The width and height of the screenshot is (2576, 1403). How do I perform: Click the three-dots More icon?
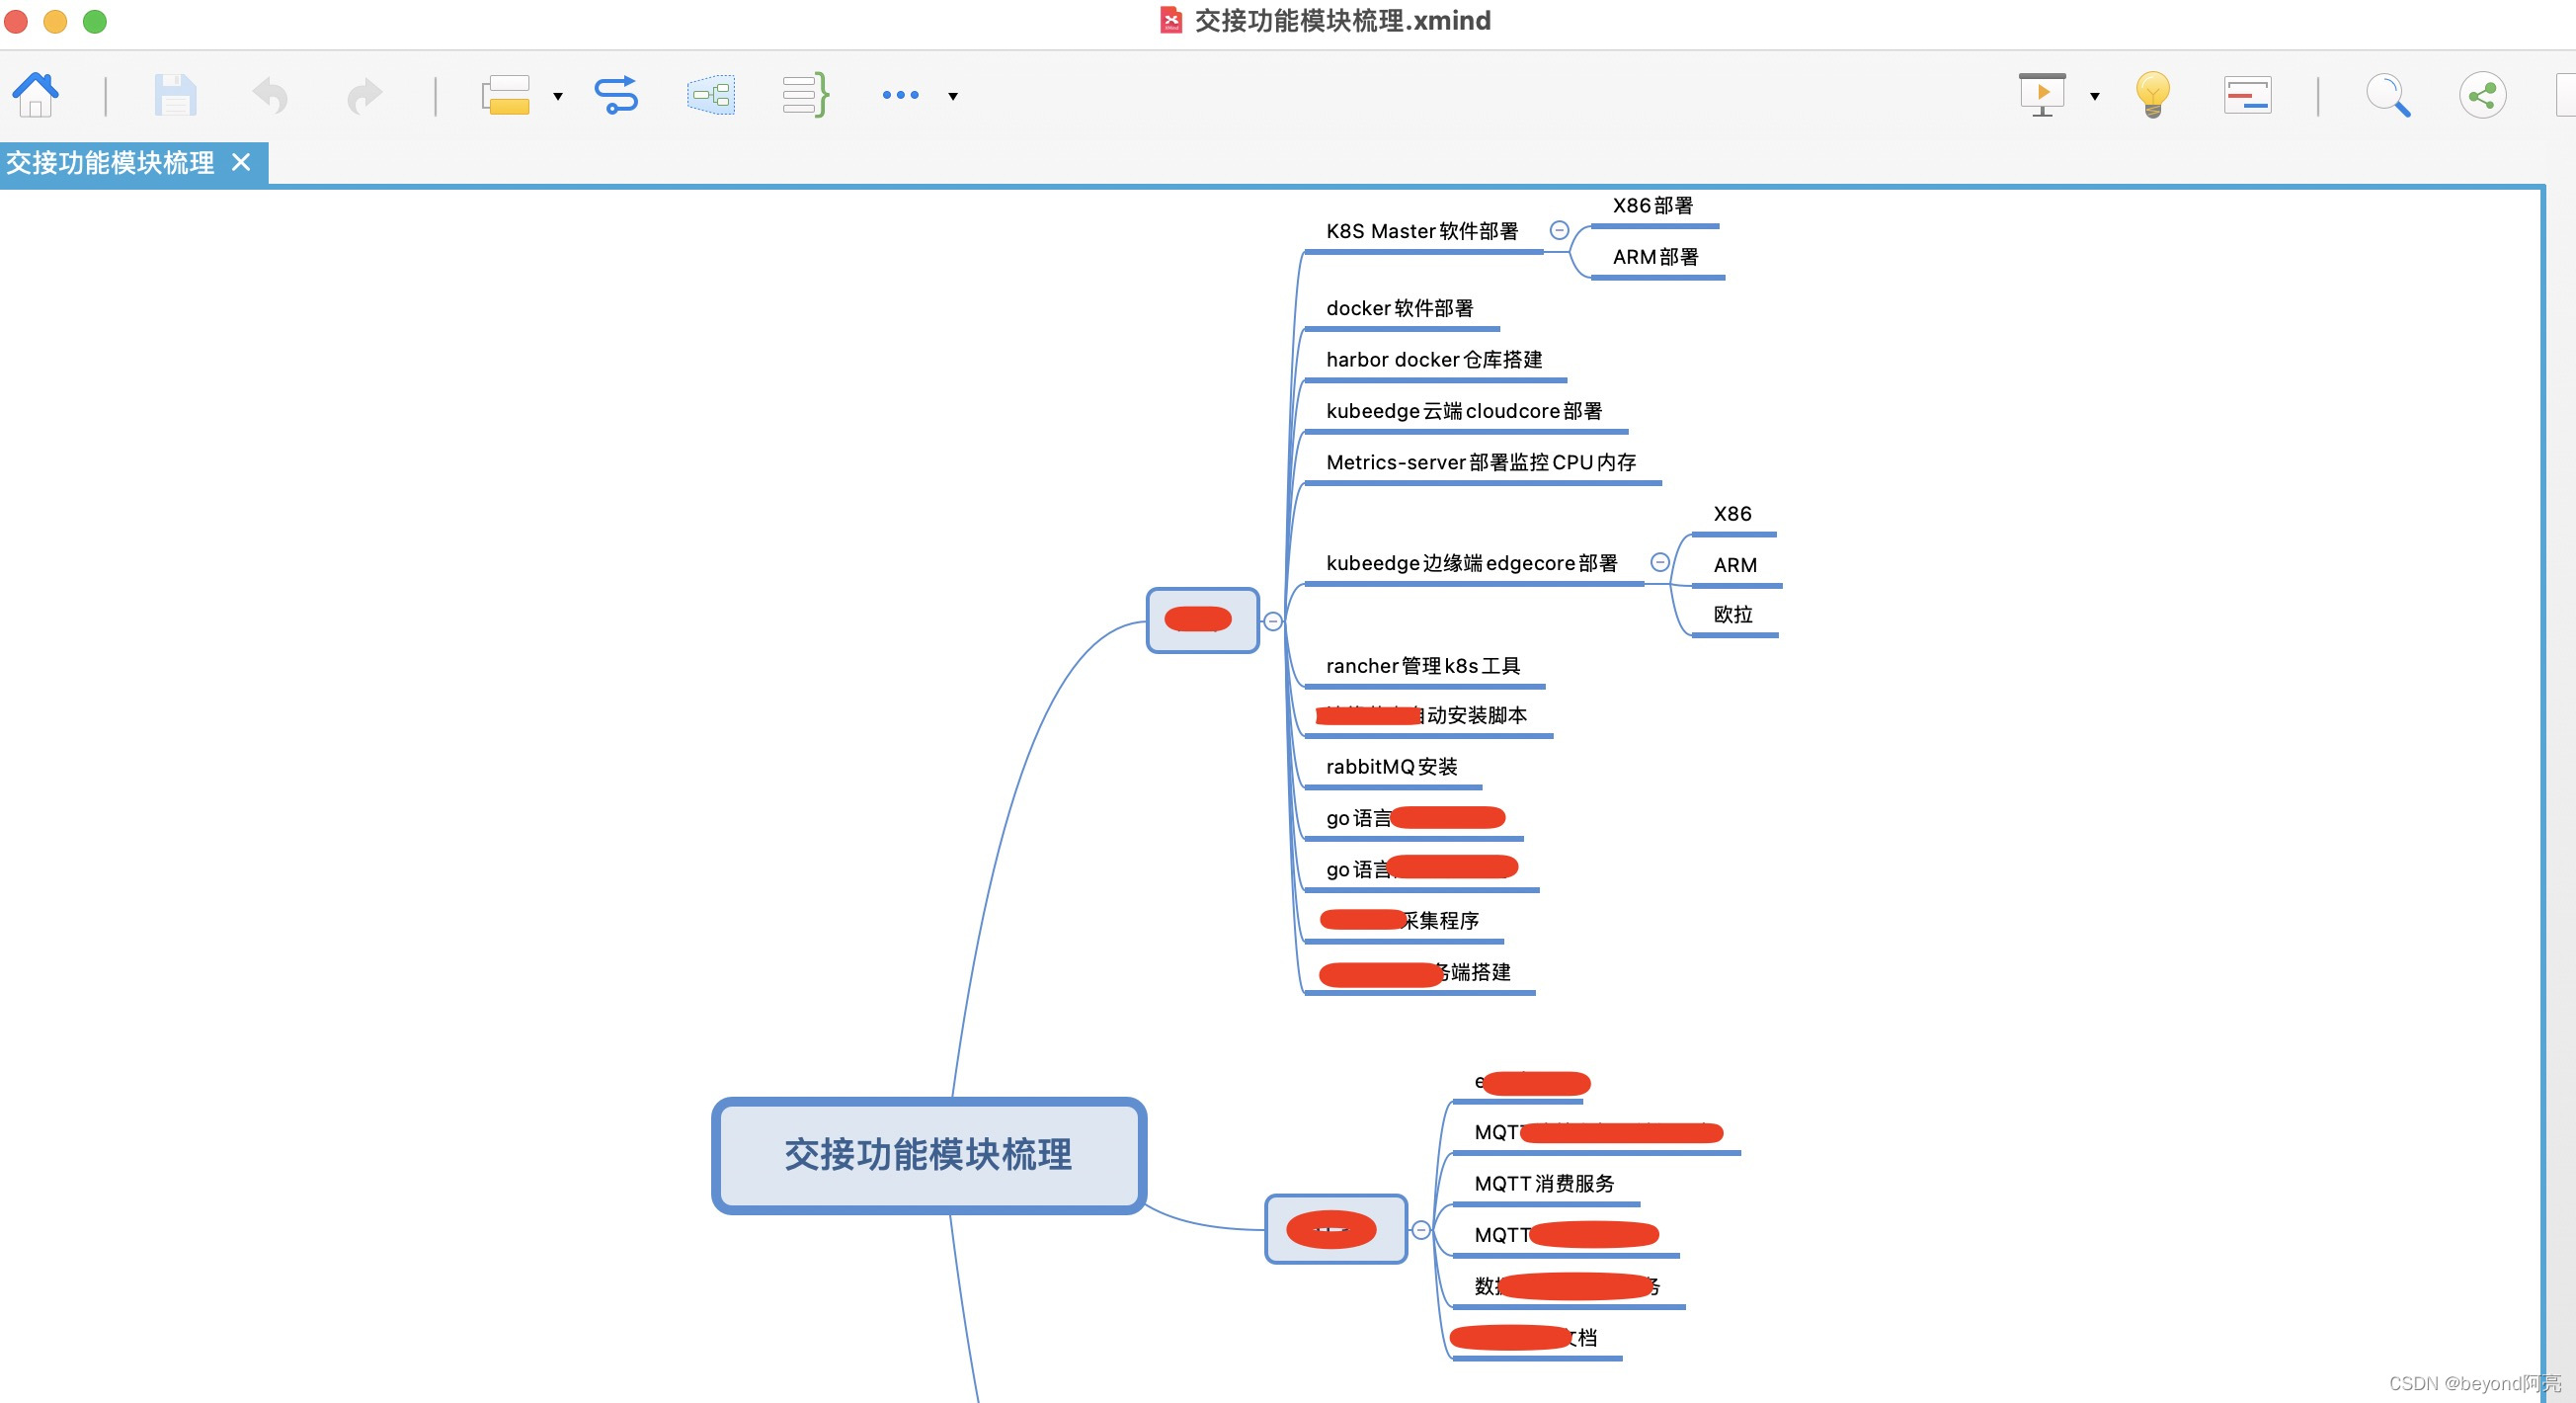click(900, 96)
